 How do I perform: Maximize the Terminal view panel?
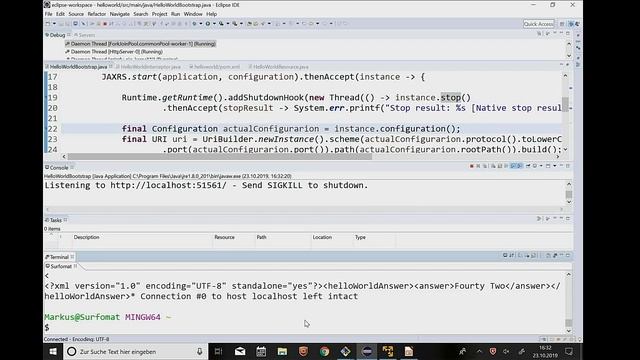[x=568, y=256]
